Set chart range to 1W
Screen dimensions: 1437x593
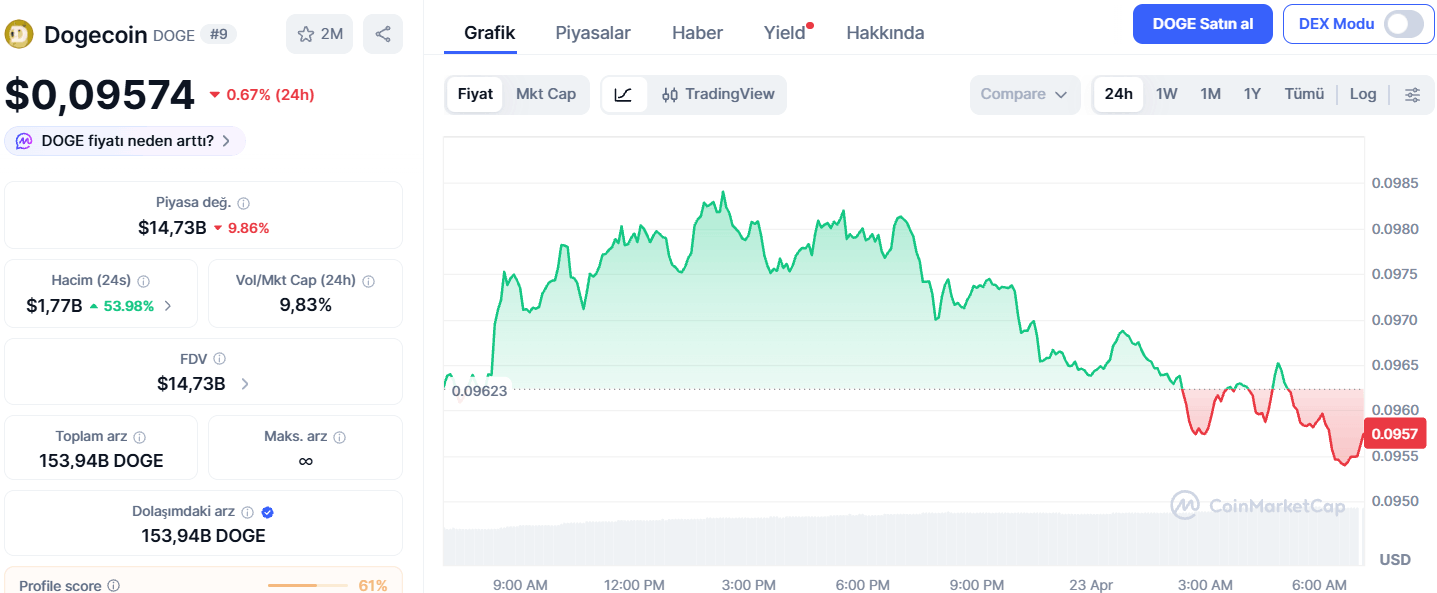(x=1166, y=94)
